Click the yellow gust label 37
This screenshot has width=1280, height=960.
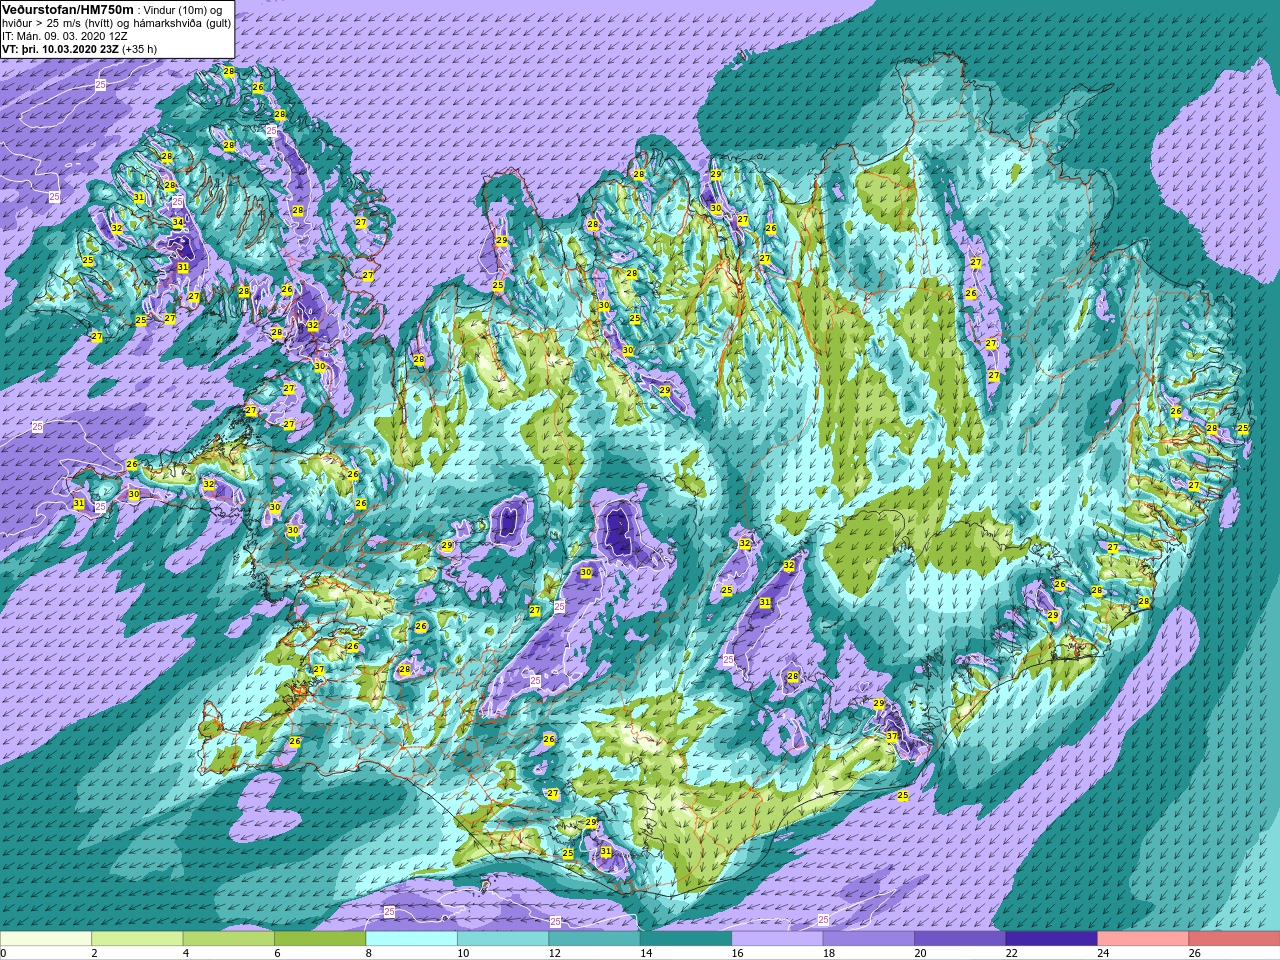click(x=892, y=736)
